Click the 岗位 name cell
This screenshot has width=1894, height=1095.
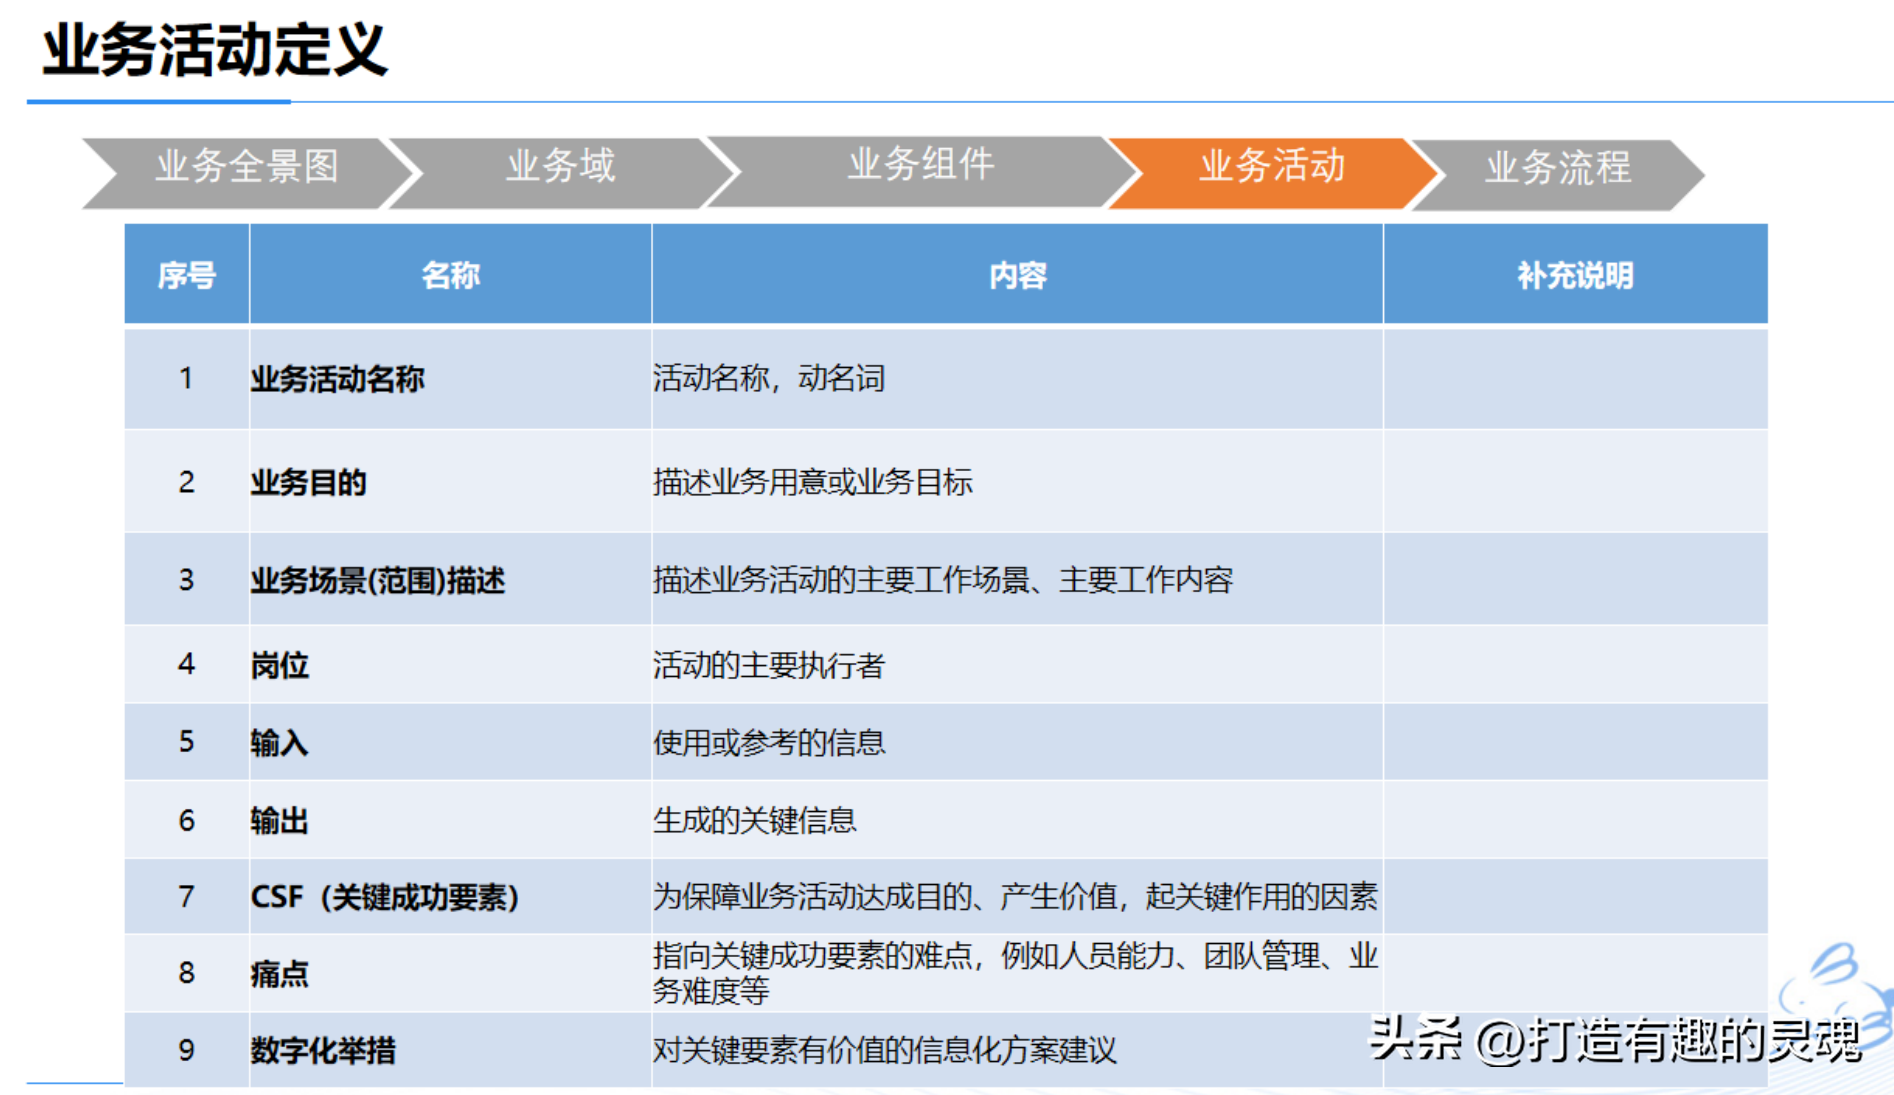click(x=451, y=665)
